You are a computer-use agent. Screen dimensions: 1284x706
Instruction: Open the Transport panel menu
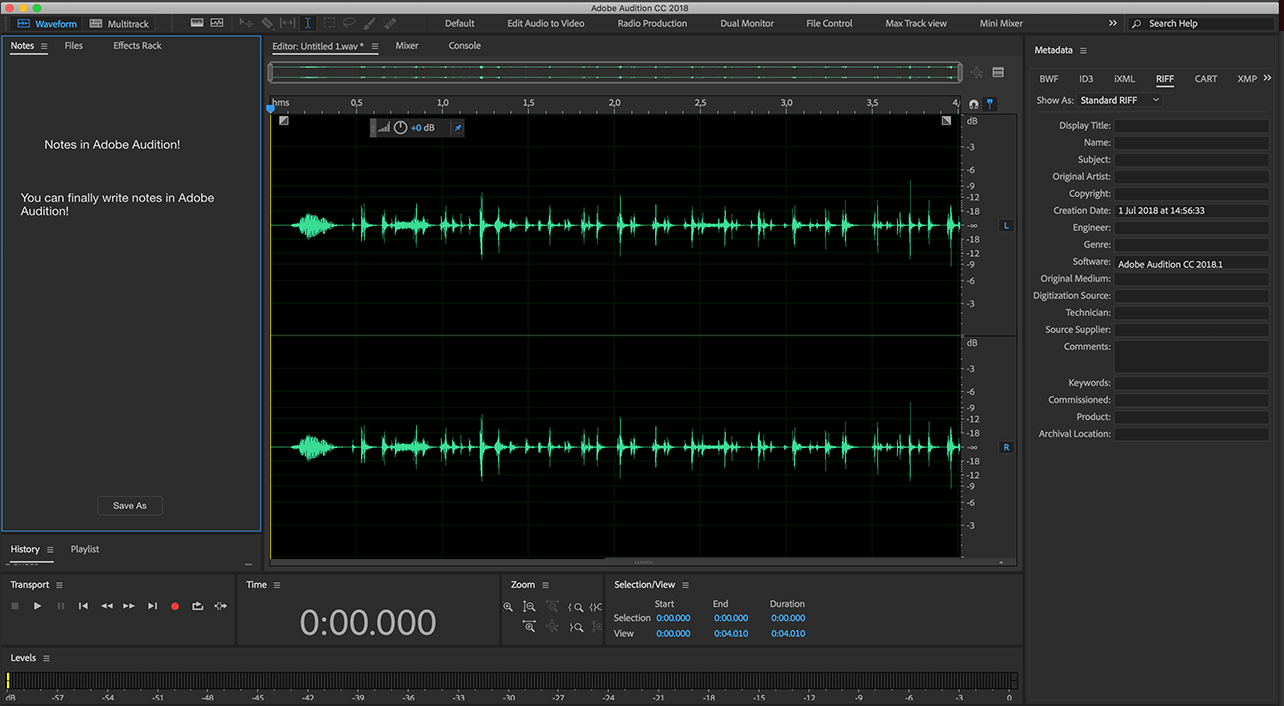pos(58,584)
